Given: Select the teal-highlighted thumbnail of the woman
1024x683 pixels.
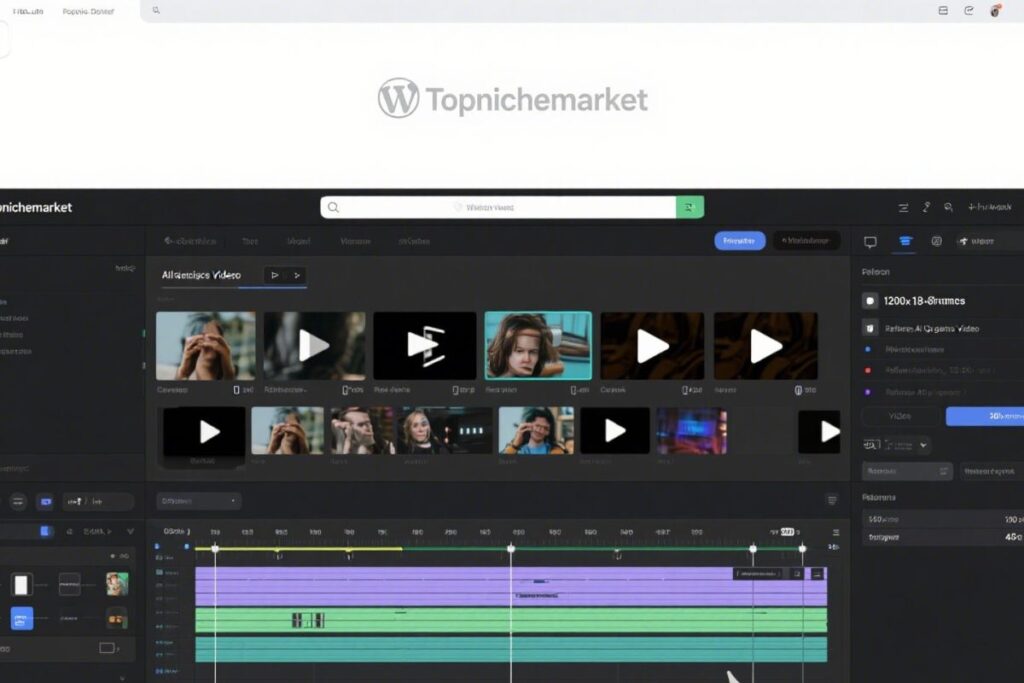Looking at the screenshot, I should pyautogui.click(x=538, y=345).
